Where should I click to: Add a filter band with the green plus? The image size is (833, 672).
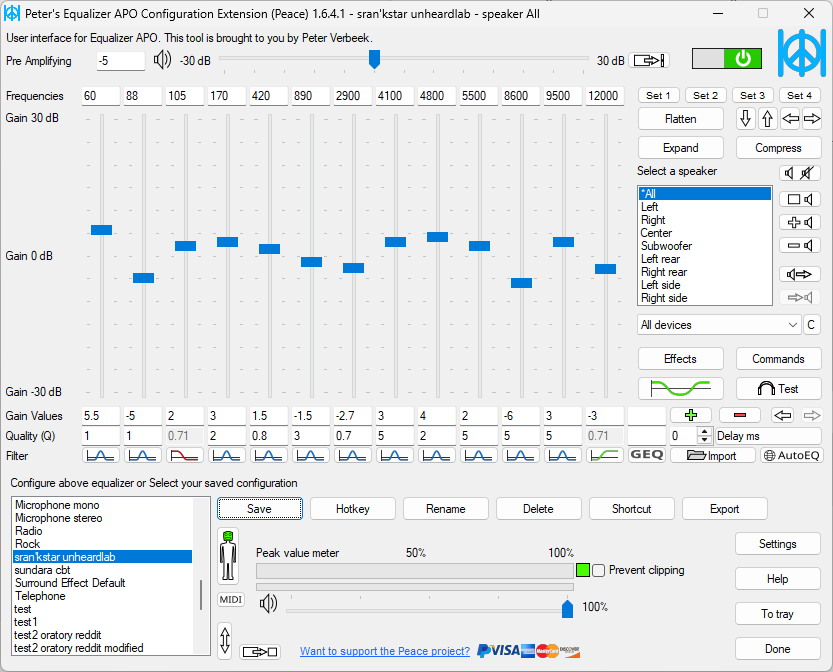(691, 415)
